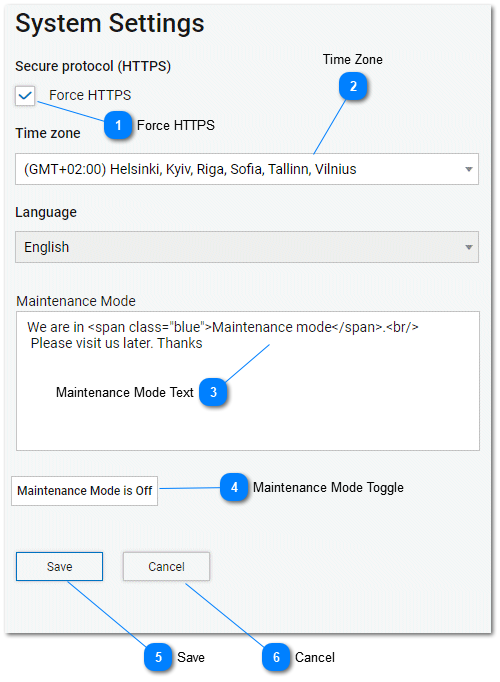This screenshot has width=500, height=682.
Task: Open the Language dropdown showing English
Action: tap(247, 247)
